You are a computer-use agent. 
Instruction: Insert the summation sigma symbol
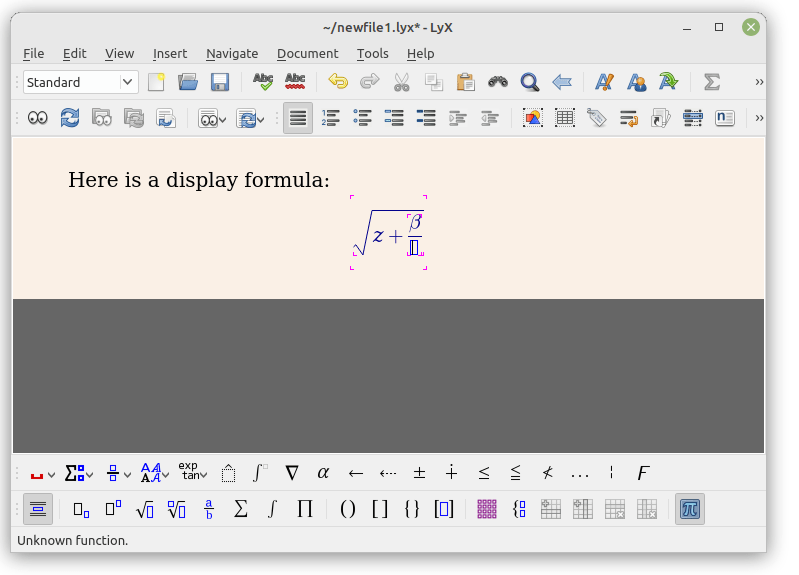click(240, 509)
